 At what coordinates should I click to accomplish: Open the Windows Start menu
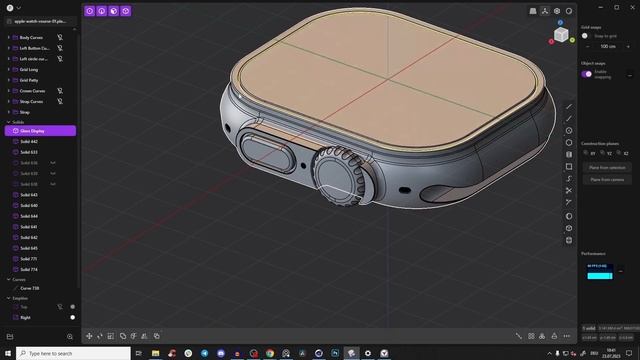[8, 353]
